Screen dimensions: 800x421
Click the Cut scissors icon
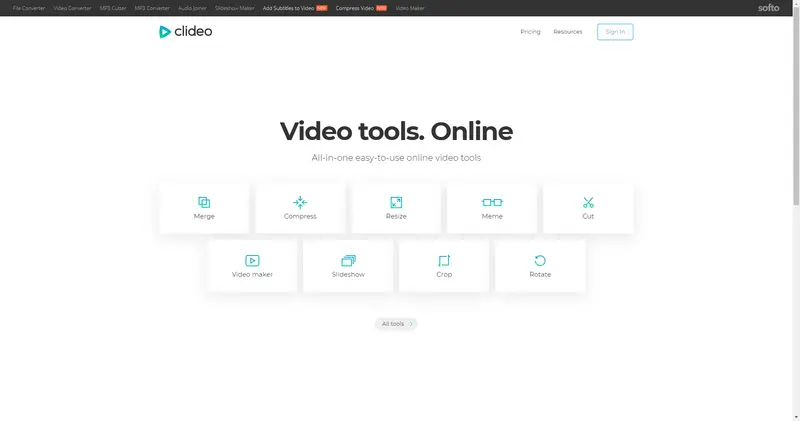click(588, 202)
